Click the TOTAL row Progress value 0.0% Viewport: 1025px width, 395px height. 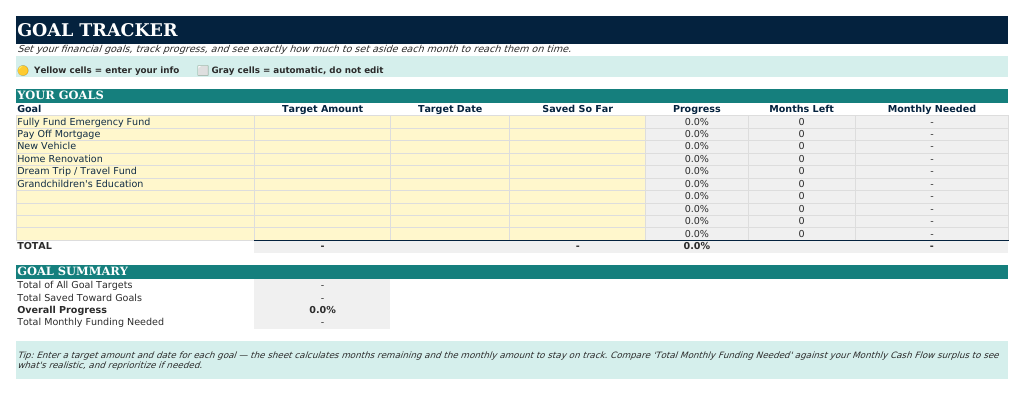point(697,247)
